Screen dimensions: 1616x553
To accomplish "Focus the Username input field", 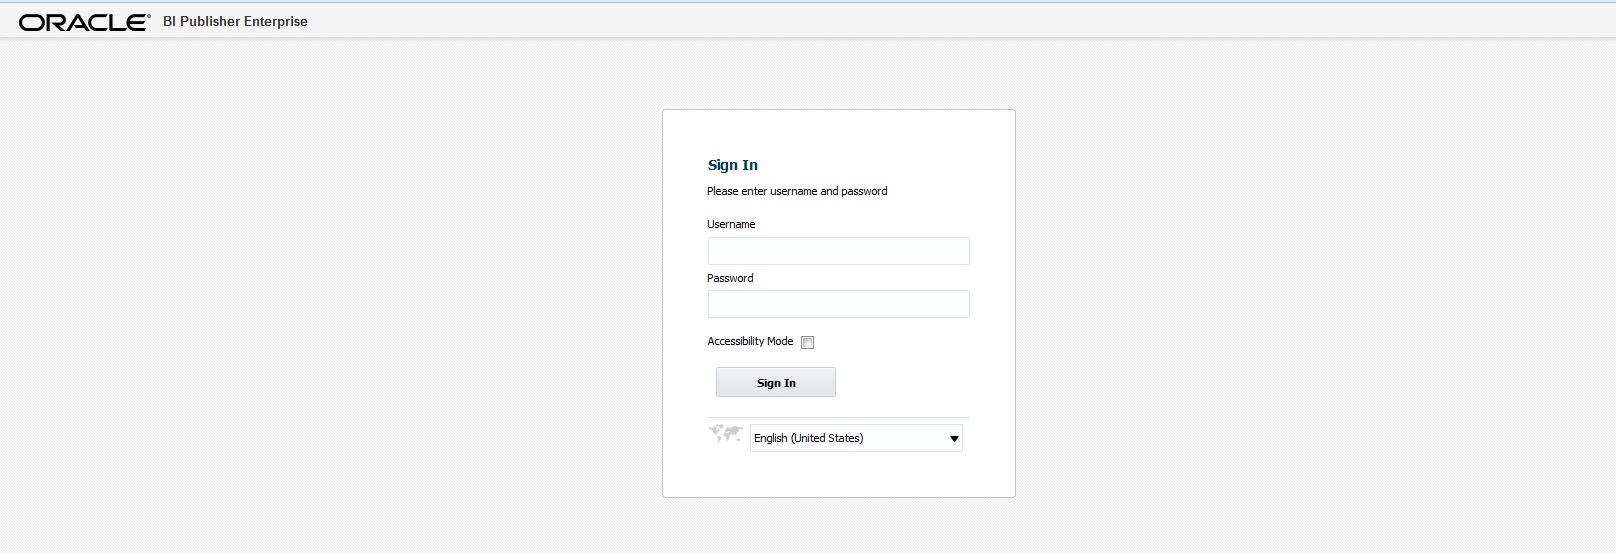I will (838, 251).
